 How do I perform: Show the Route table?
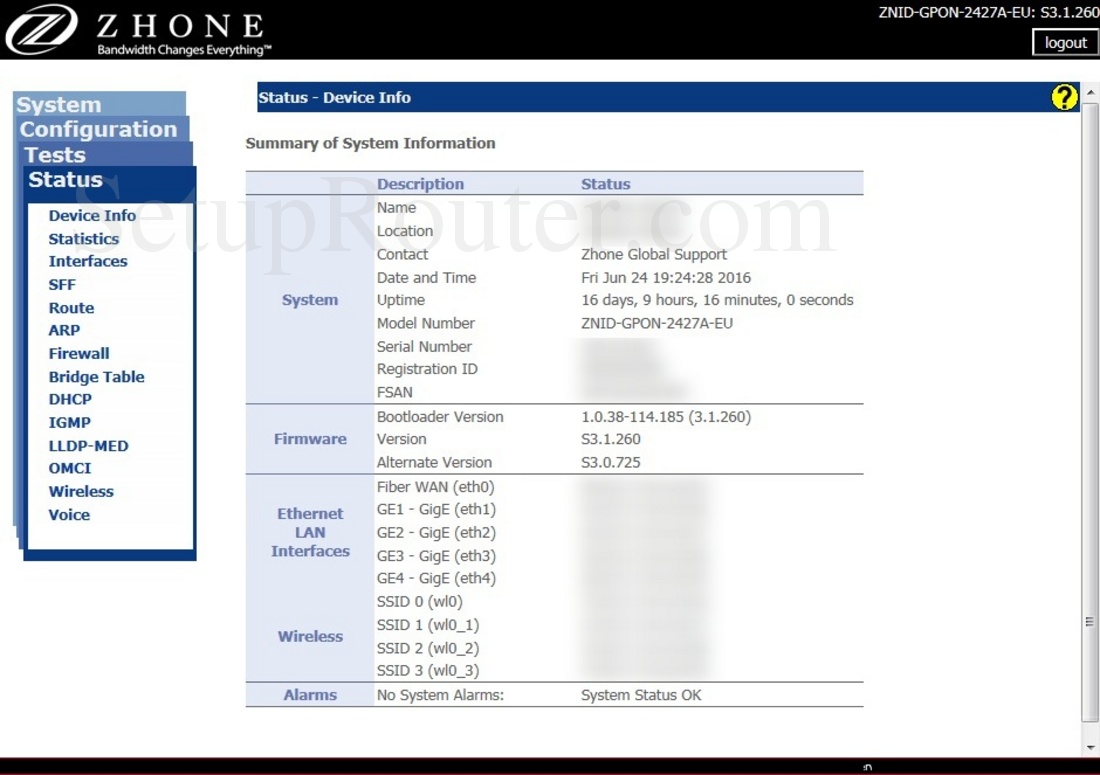[71, 308]
